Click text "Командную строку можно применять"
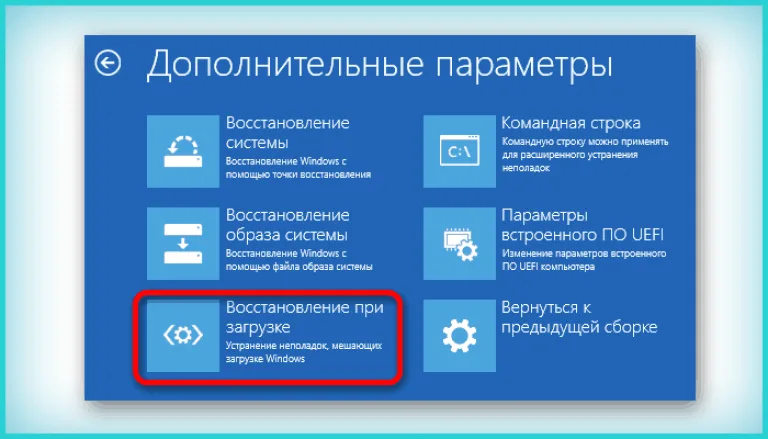 pos(585,142)
